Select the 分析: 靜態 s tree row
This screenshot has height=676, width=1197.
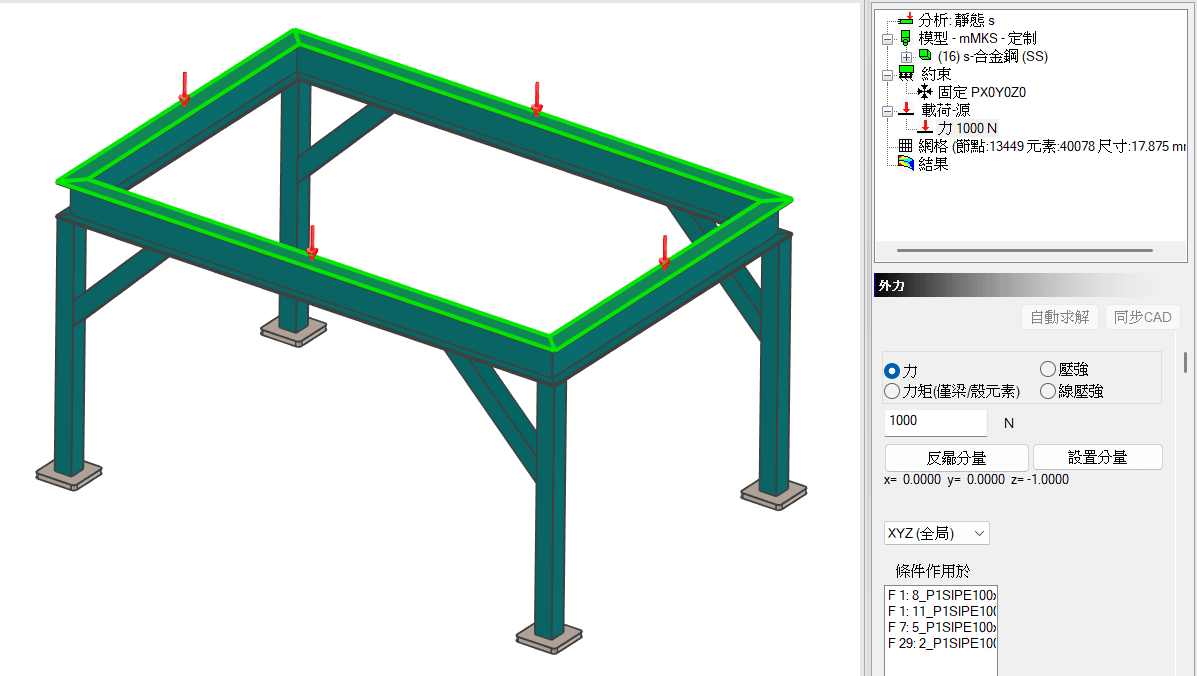956,20
